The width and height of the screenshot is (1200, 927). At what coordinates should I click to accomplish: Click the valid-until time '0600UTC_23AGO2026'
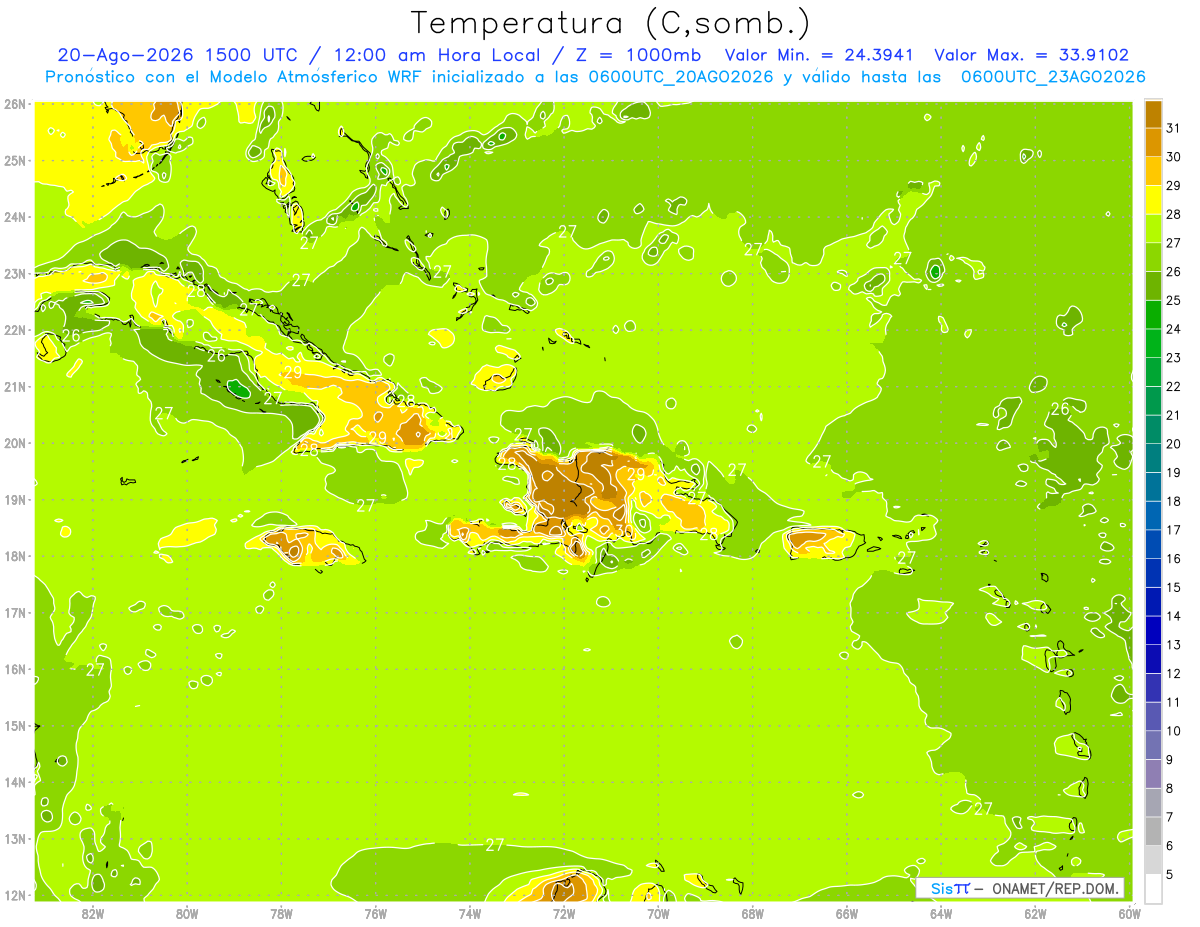coord(1053,77)
